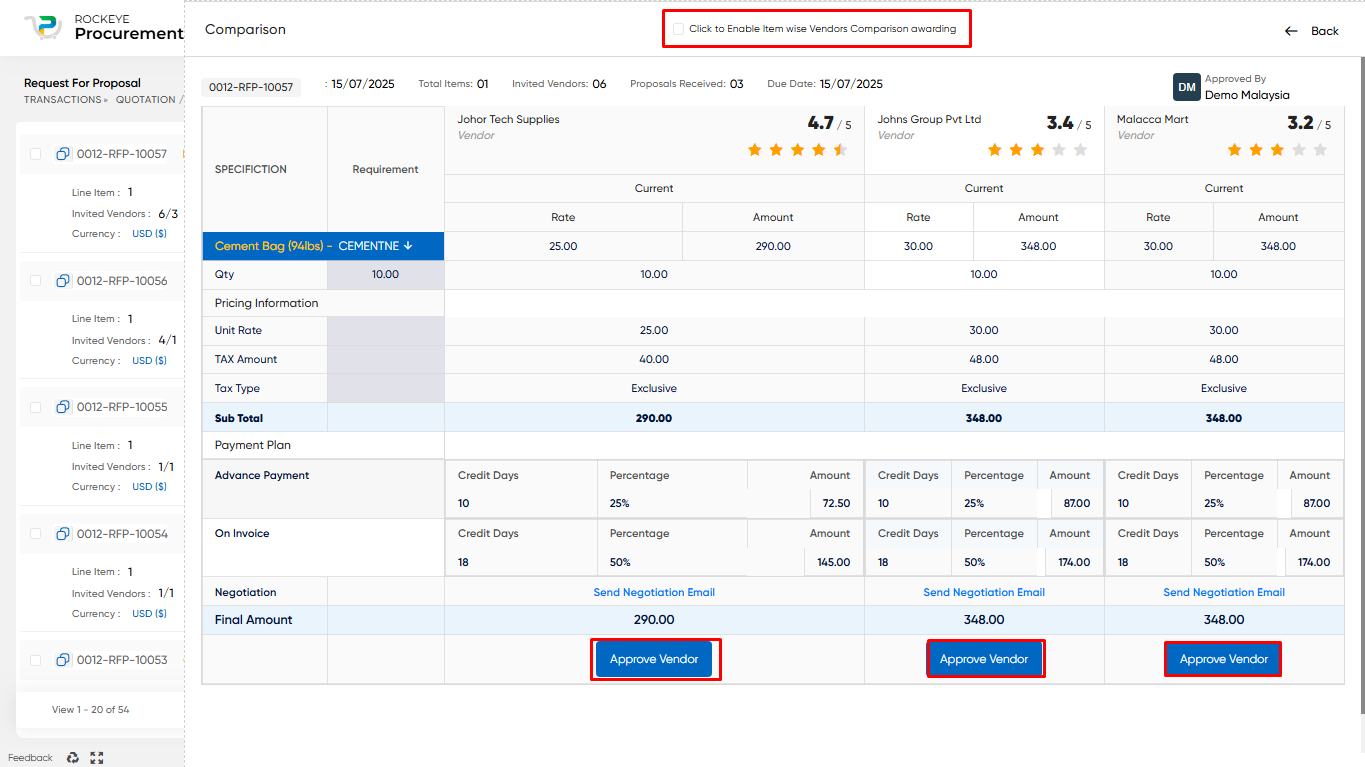This screenshot has width=1365, height=767.
Task: Click the Demo Malaysia approver name
Action: coord(1247,95)
